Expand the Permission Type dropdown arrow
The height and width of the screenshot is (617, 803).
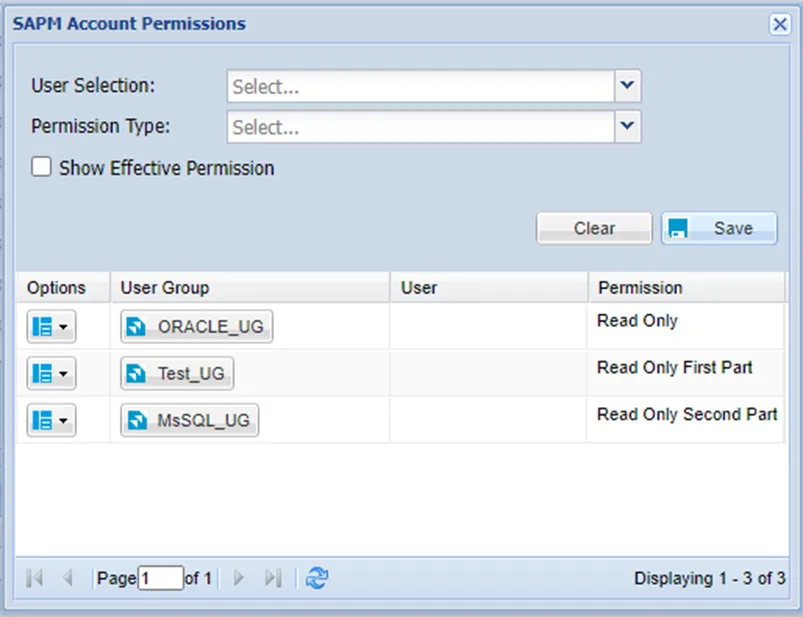[x=627, y=126]
